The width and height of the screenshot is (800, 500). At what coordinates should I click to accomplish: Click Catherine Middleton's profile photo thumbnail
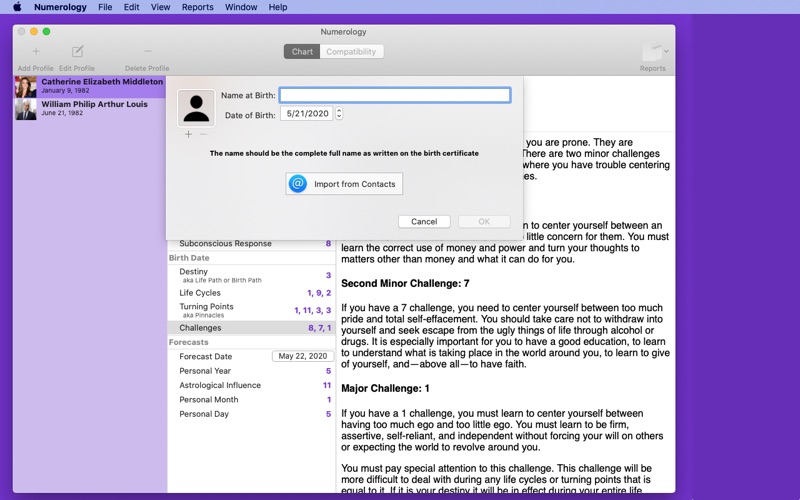(26, 87)
